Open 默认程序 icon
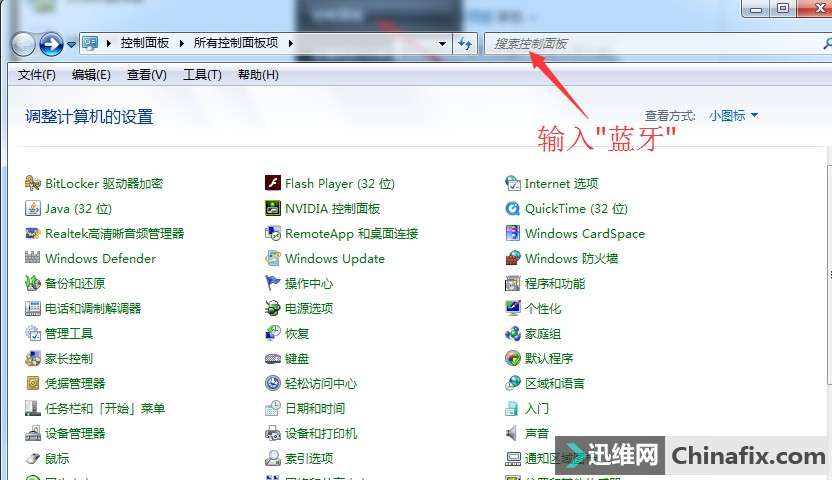The image size is (832, 480). [x=513, y=359]
